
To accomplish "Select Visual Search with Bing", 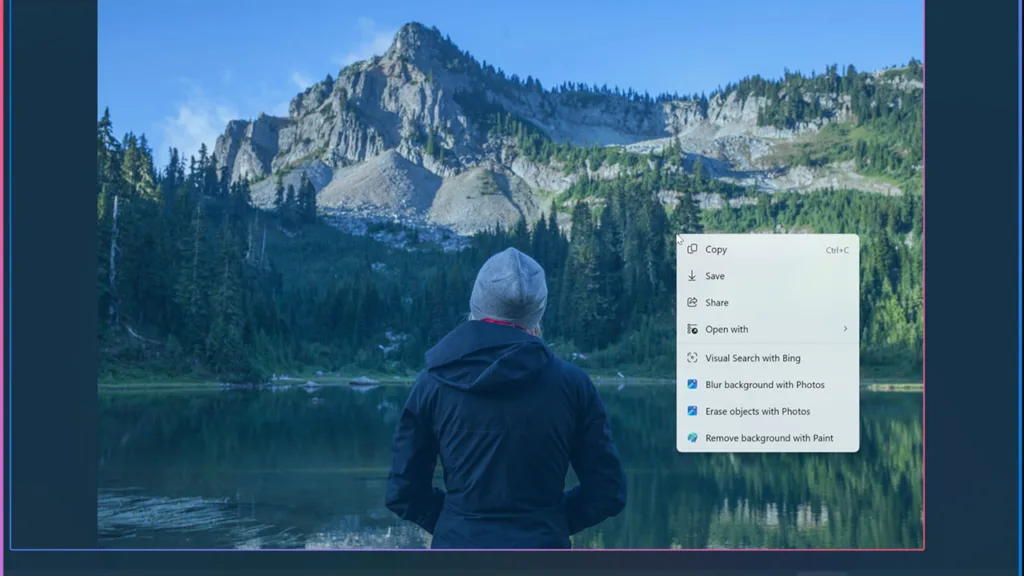I will 767,358.
